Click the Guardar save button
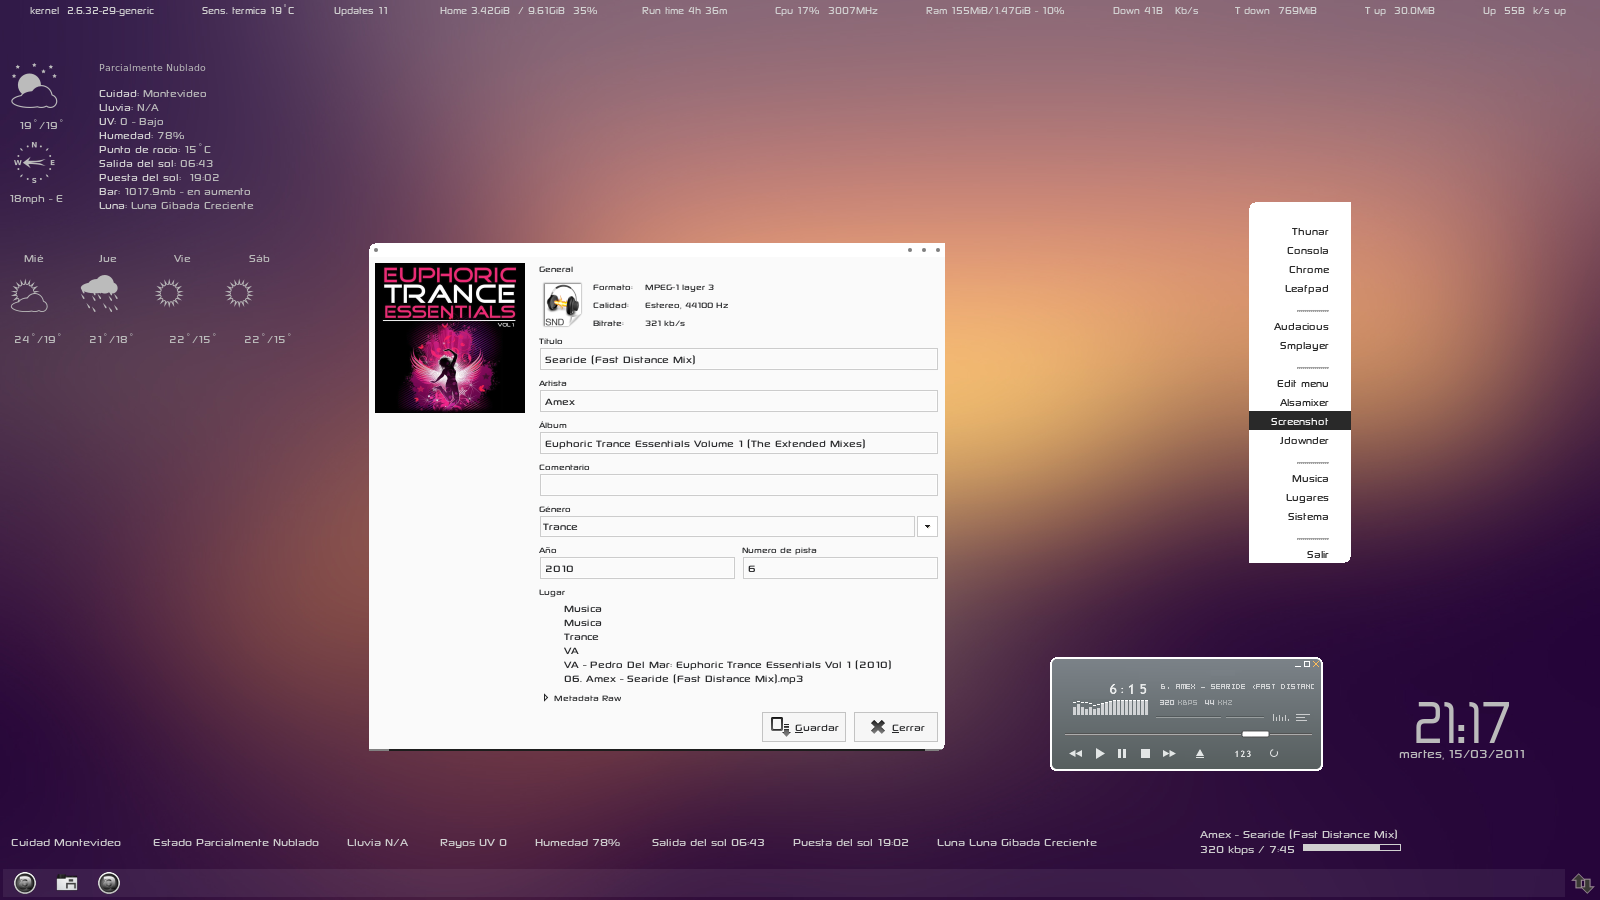Screen dimensions: 1600x900 click(x=804, y=727)
